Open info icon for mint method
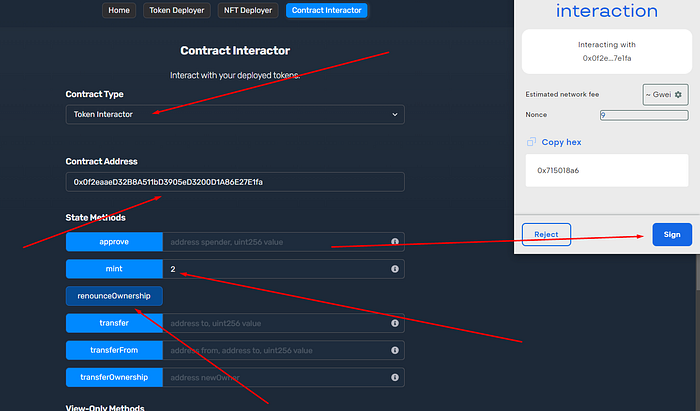Viewport: 700px width, 411px height. [x=395, y=269]
